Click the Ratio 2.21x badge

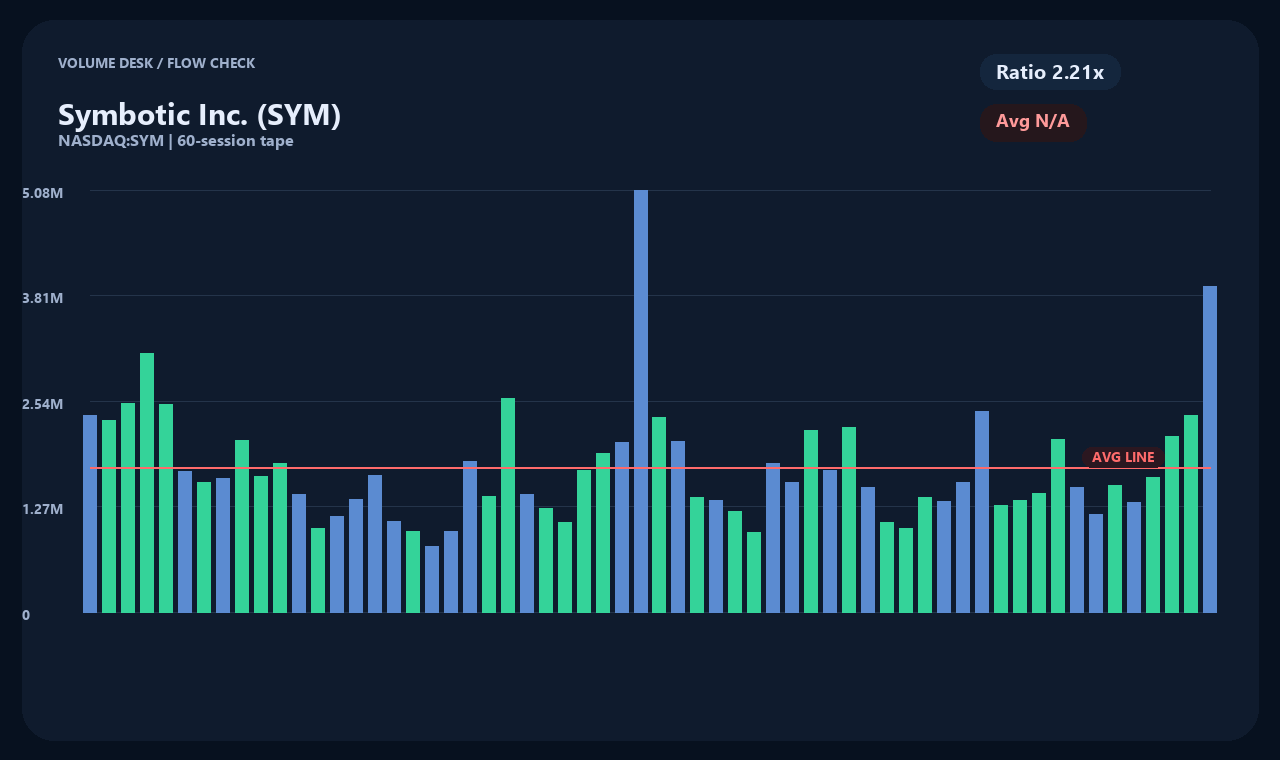(x=1050, y=72)
